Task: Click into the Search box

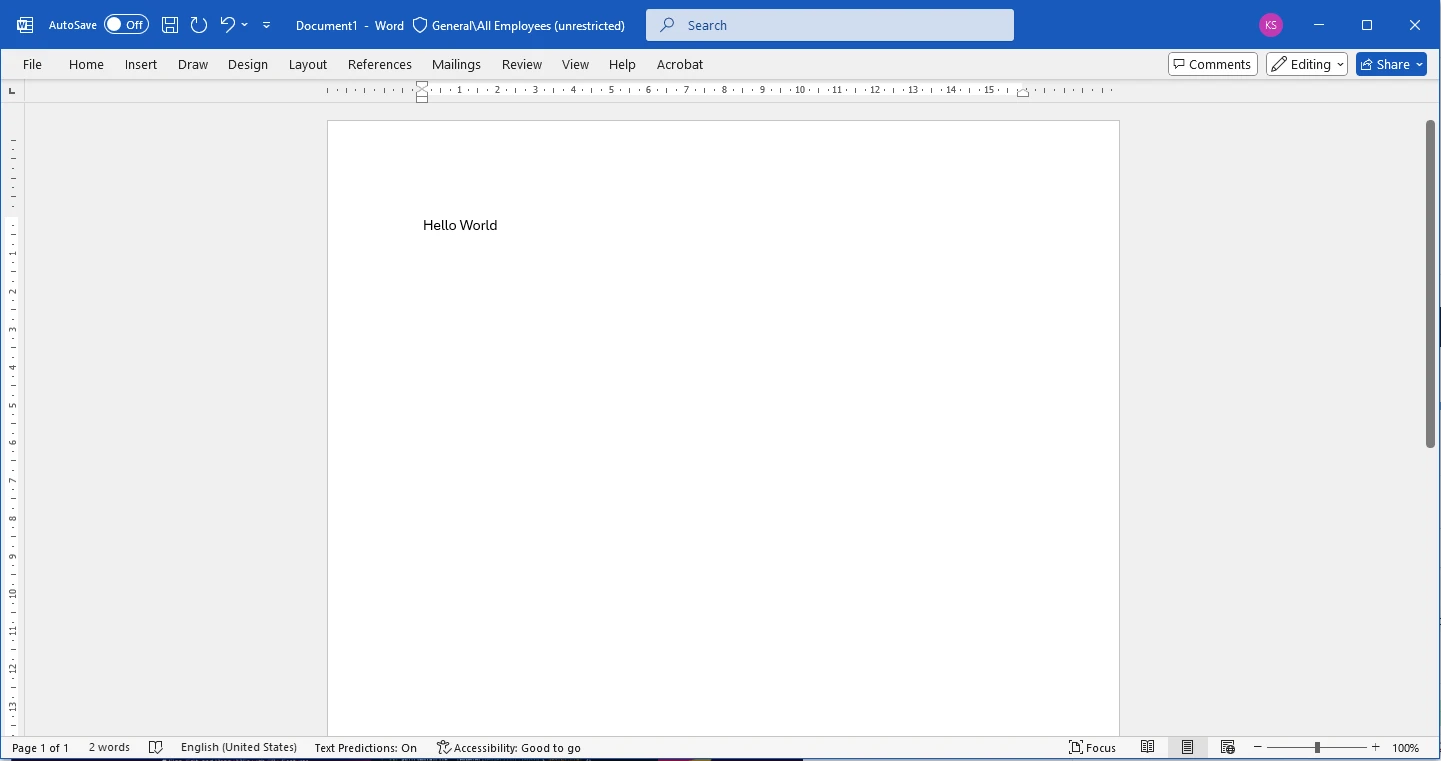Action: (830, 25)
